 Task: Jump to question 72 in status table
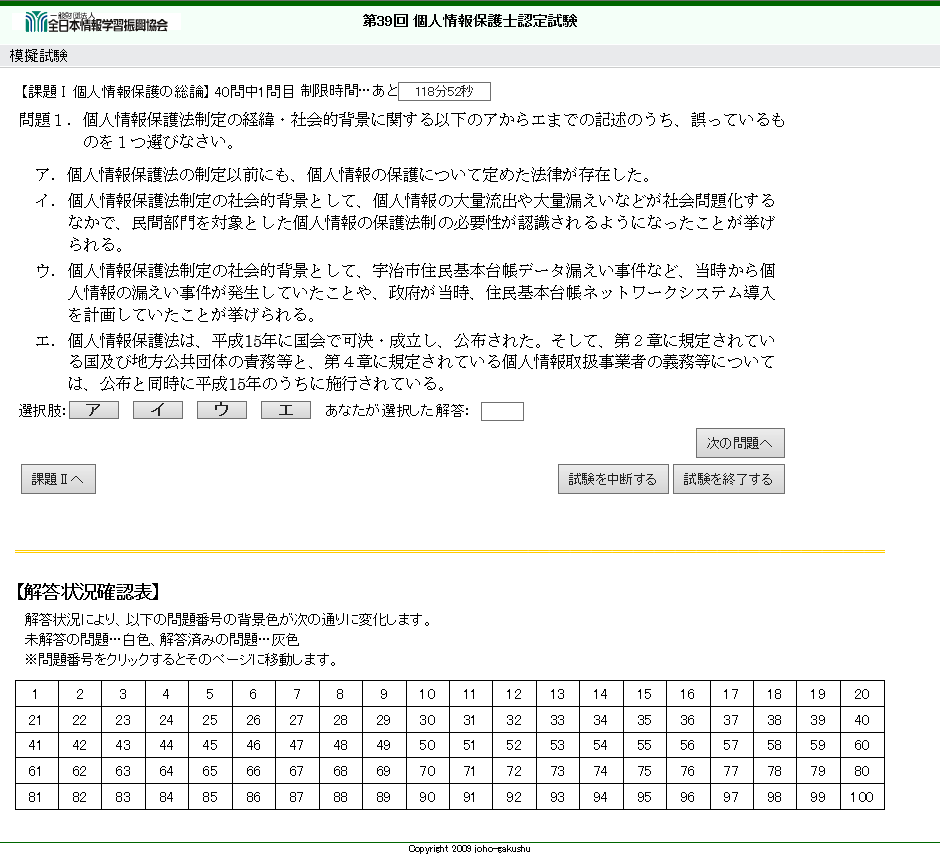click(514, 771)
